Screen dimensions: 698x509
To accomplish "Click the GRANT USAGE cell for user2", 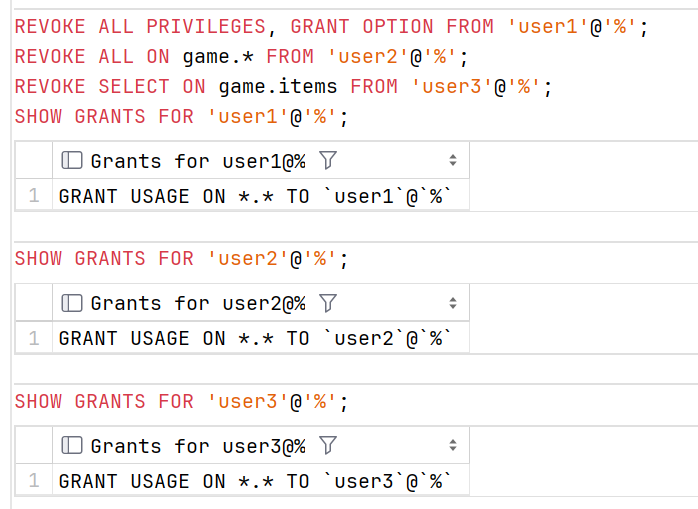I will pos(261,338).
